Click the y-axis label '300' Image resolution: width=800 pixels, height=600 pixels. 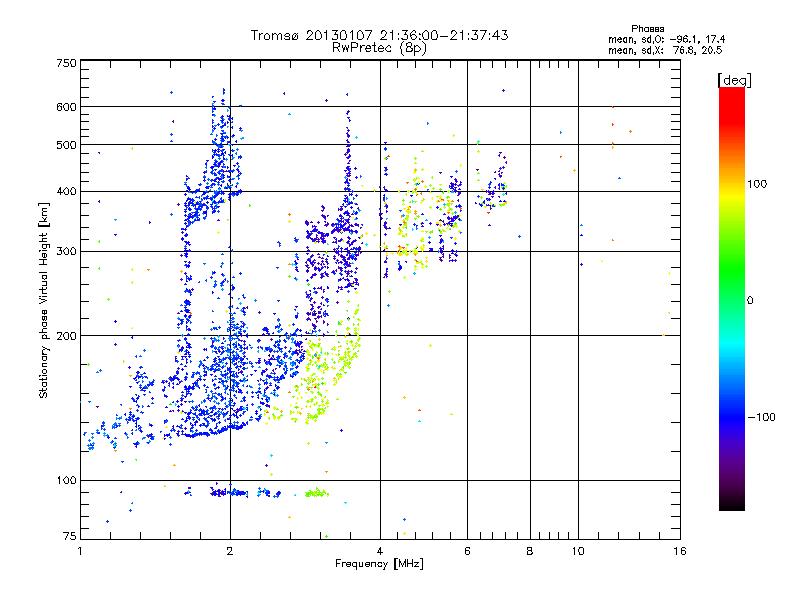[66, 252]
